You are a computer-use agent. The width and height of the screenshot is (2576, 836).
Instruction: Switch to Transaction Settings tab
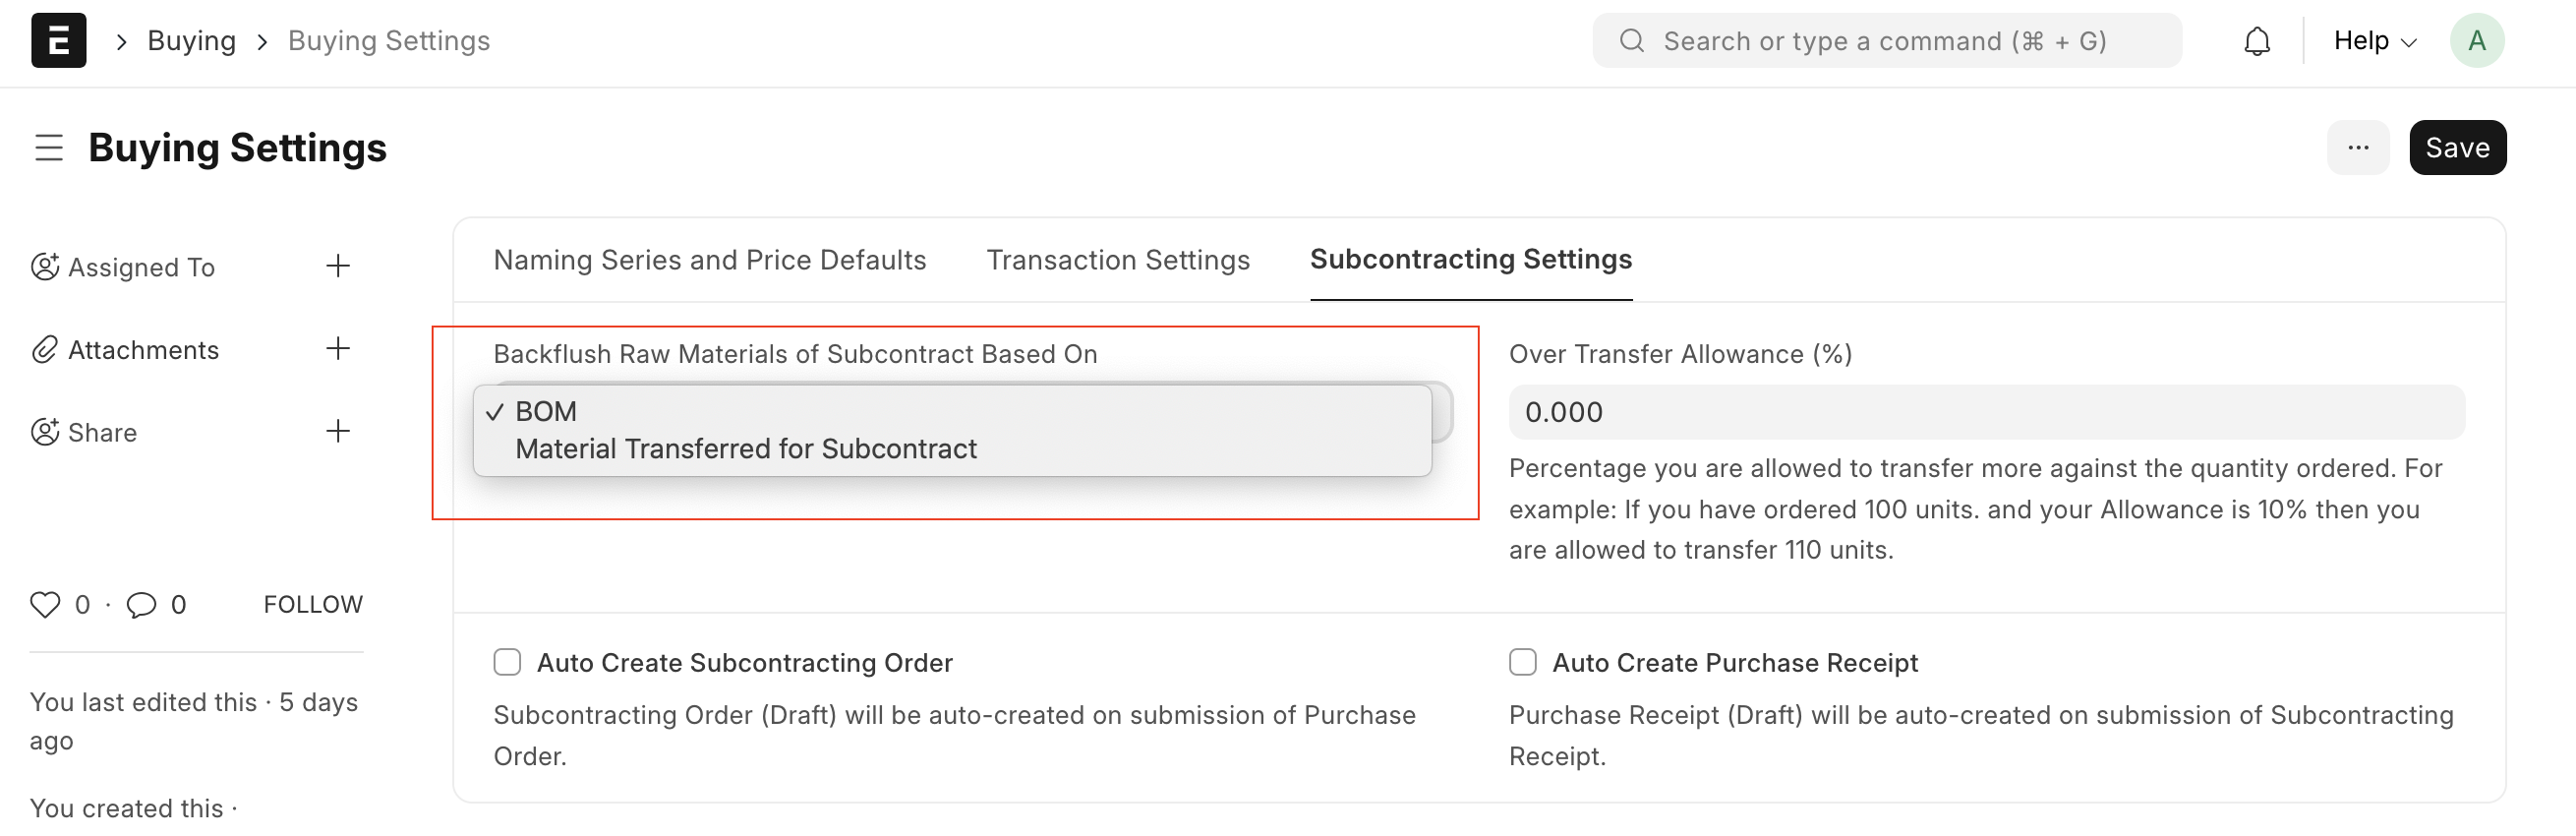tap(1118, 260)
